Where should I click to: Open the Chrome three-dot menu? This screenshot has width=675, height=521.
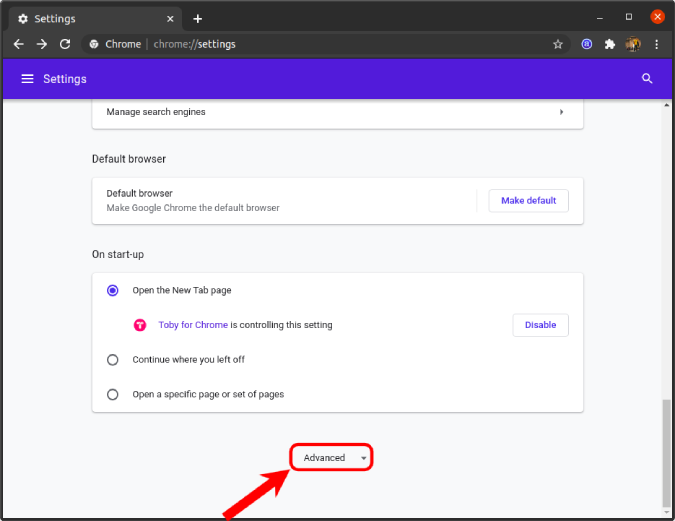[656, 44]
